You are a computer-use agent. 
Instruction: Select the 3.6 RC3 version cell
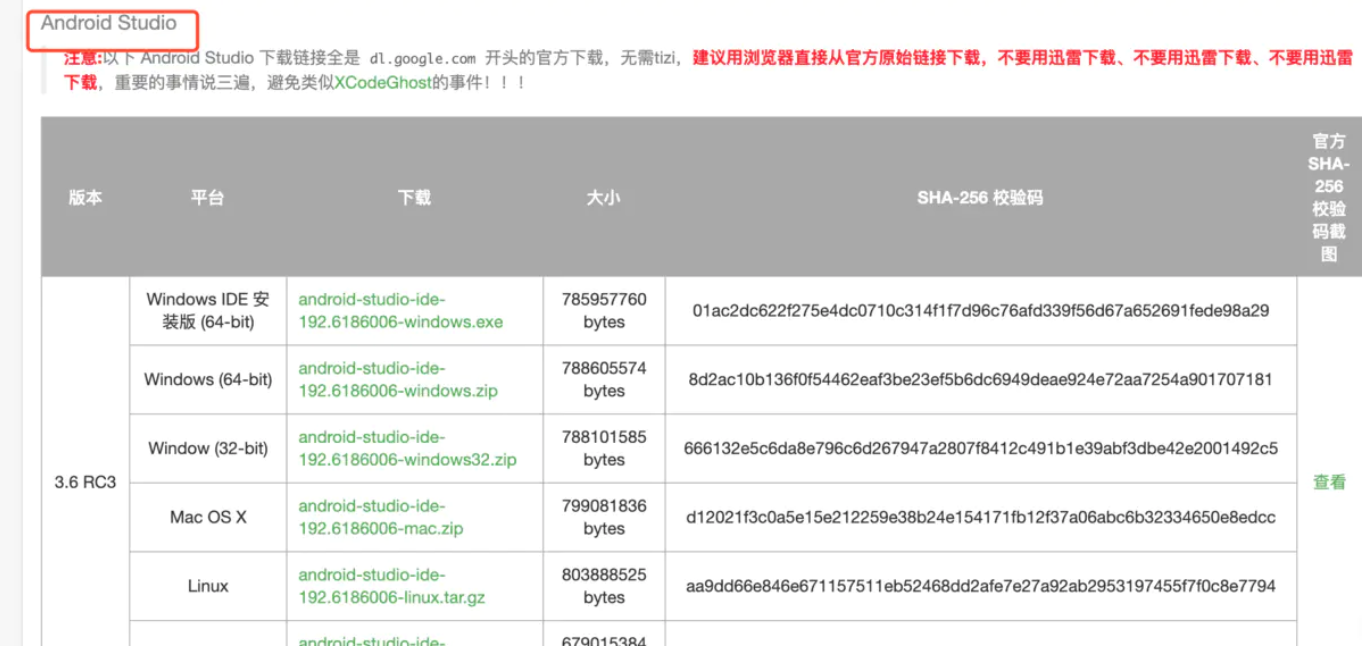[85, 482]
